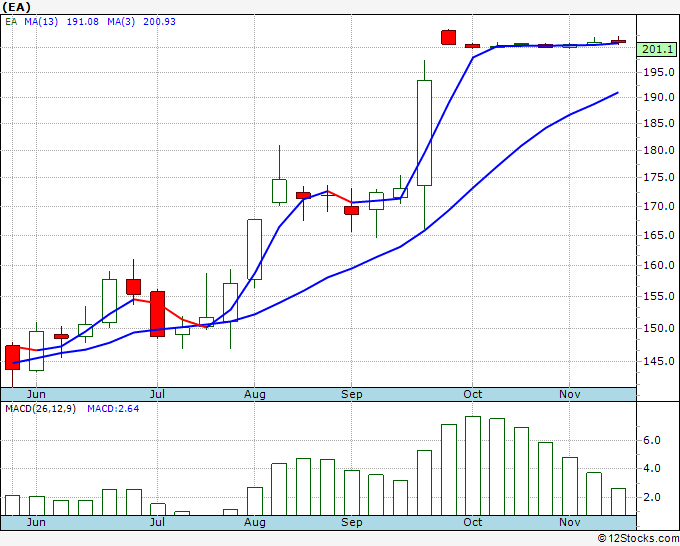This screenshot has width=680, height=546.
Task: Select the 185.0 price axis label
Action: click(659, 124)
